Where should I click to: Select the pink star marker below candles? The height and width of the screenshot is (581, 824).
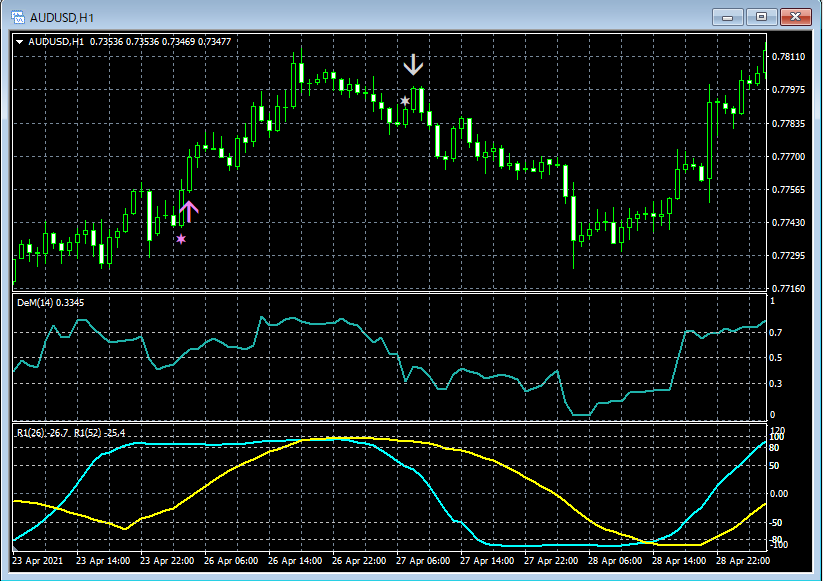pos(181,239)
